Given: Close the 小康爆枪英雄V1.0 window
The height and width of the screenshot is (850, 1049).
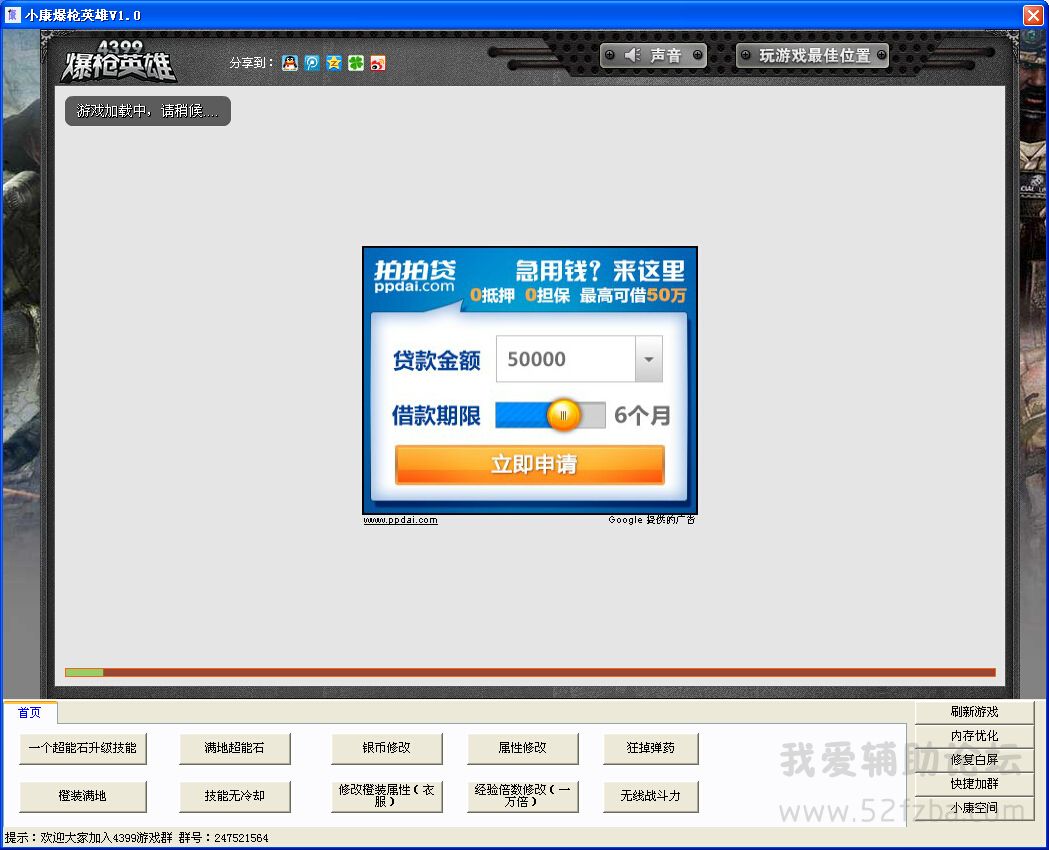Looking at the screenshot, I should [x=1033, y=15].
